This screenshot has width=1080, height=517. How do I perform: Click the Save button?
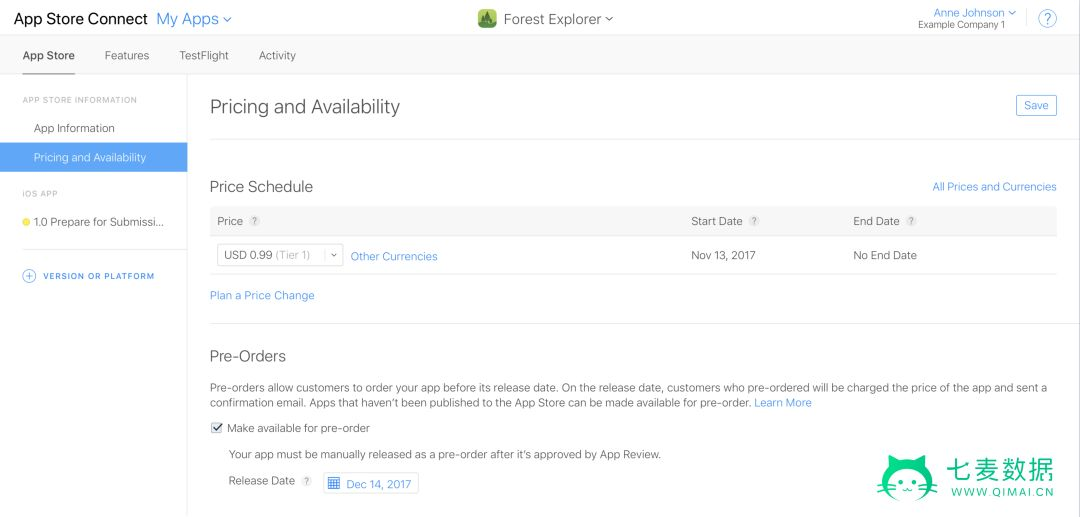pyautogui.click(x=1036, y=105)
